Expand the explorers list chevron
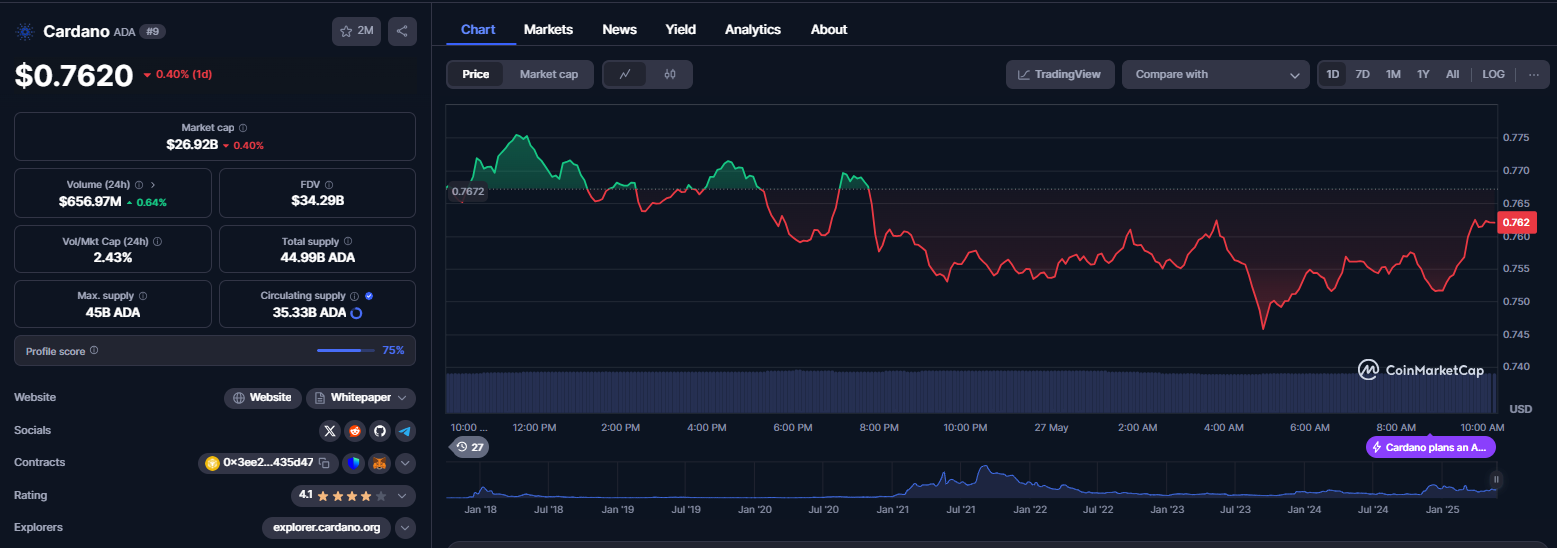1557x548 pixels. point(405,527)
